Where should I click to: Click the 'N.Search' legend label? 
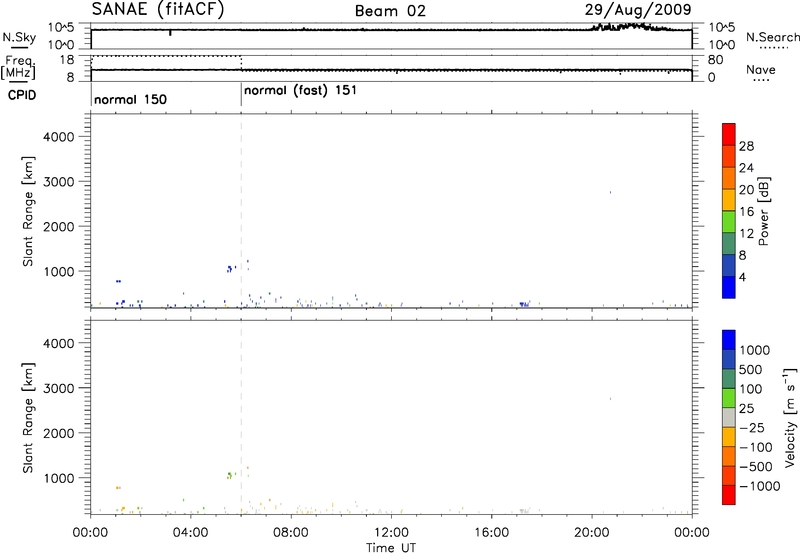click(x=772, y=37)
